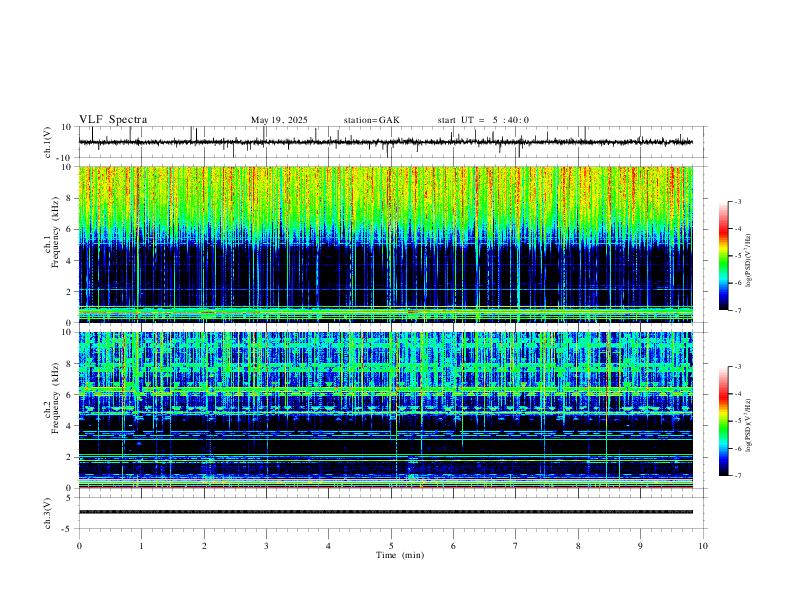Click the 'ch.3(V)' axis label
The width and height of the screenshot is (792, 612).
(48, 513)
